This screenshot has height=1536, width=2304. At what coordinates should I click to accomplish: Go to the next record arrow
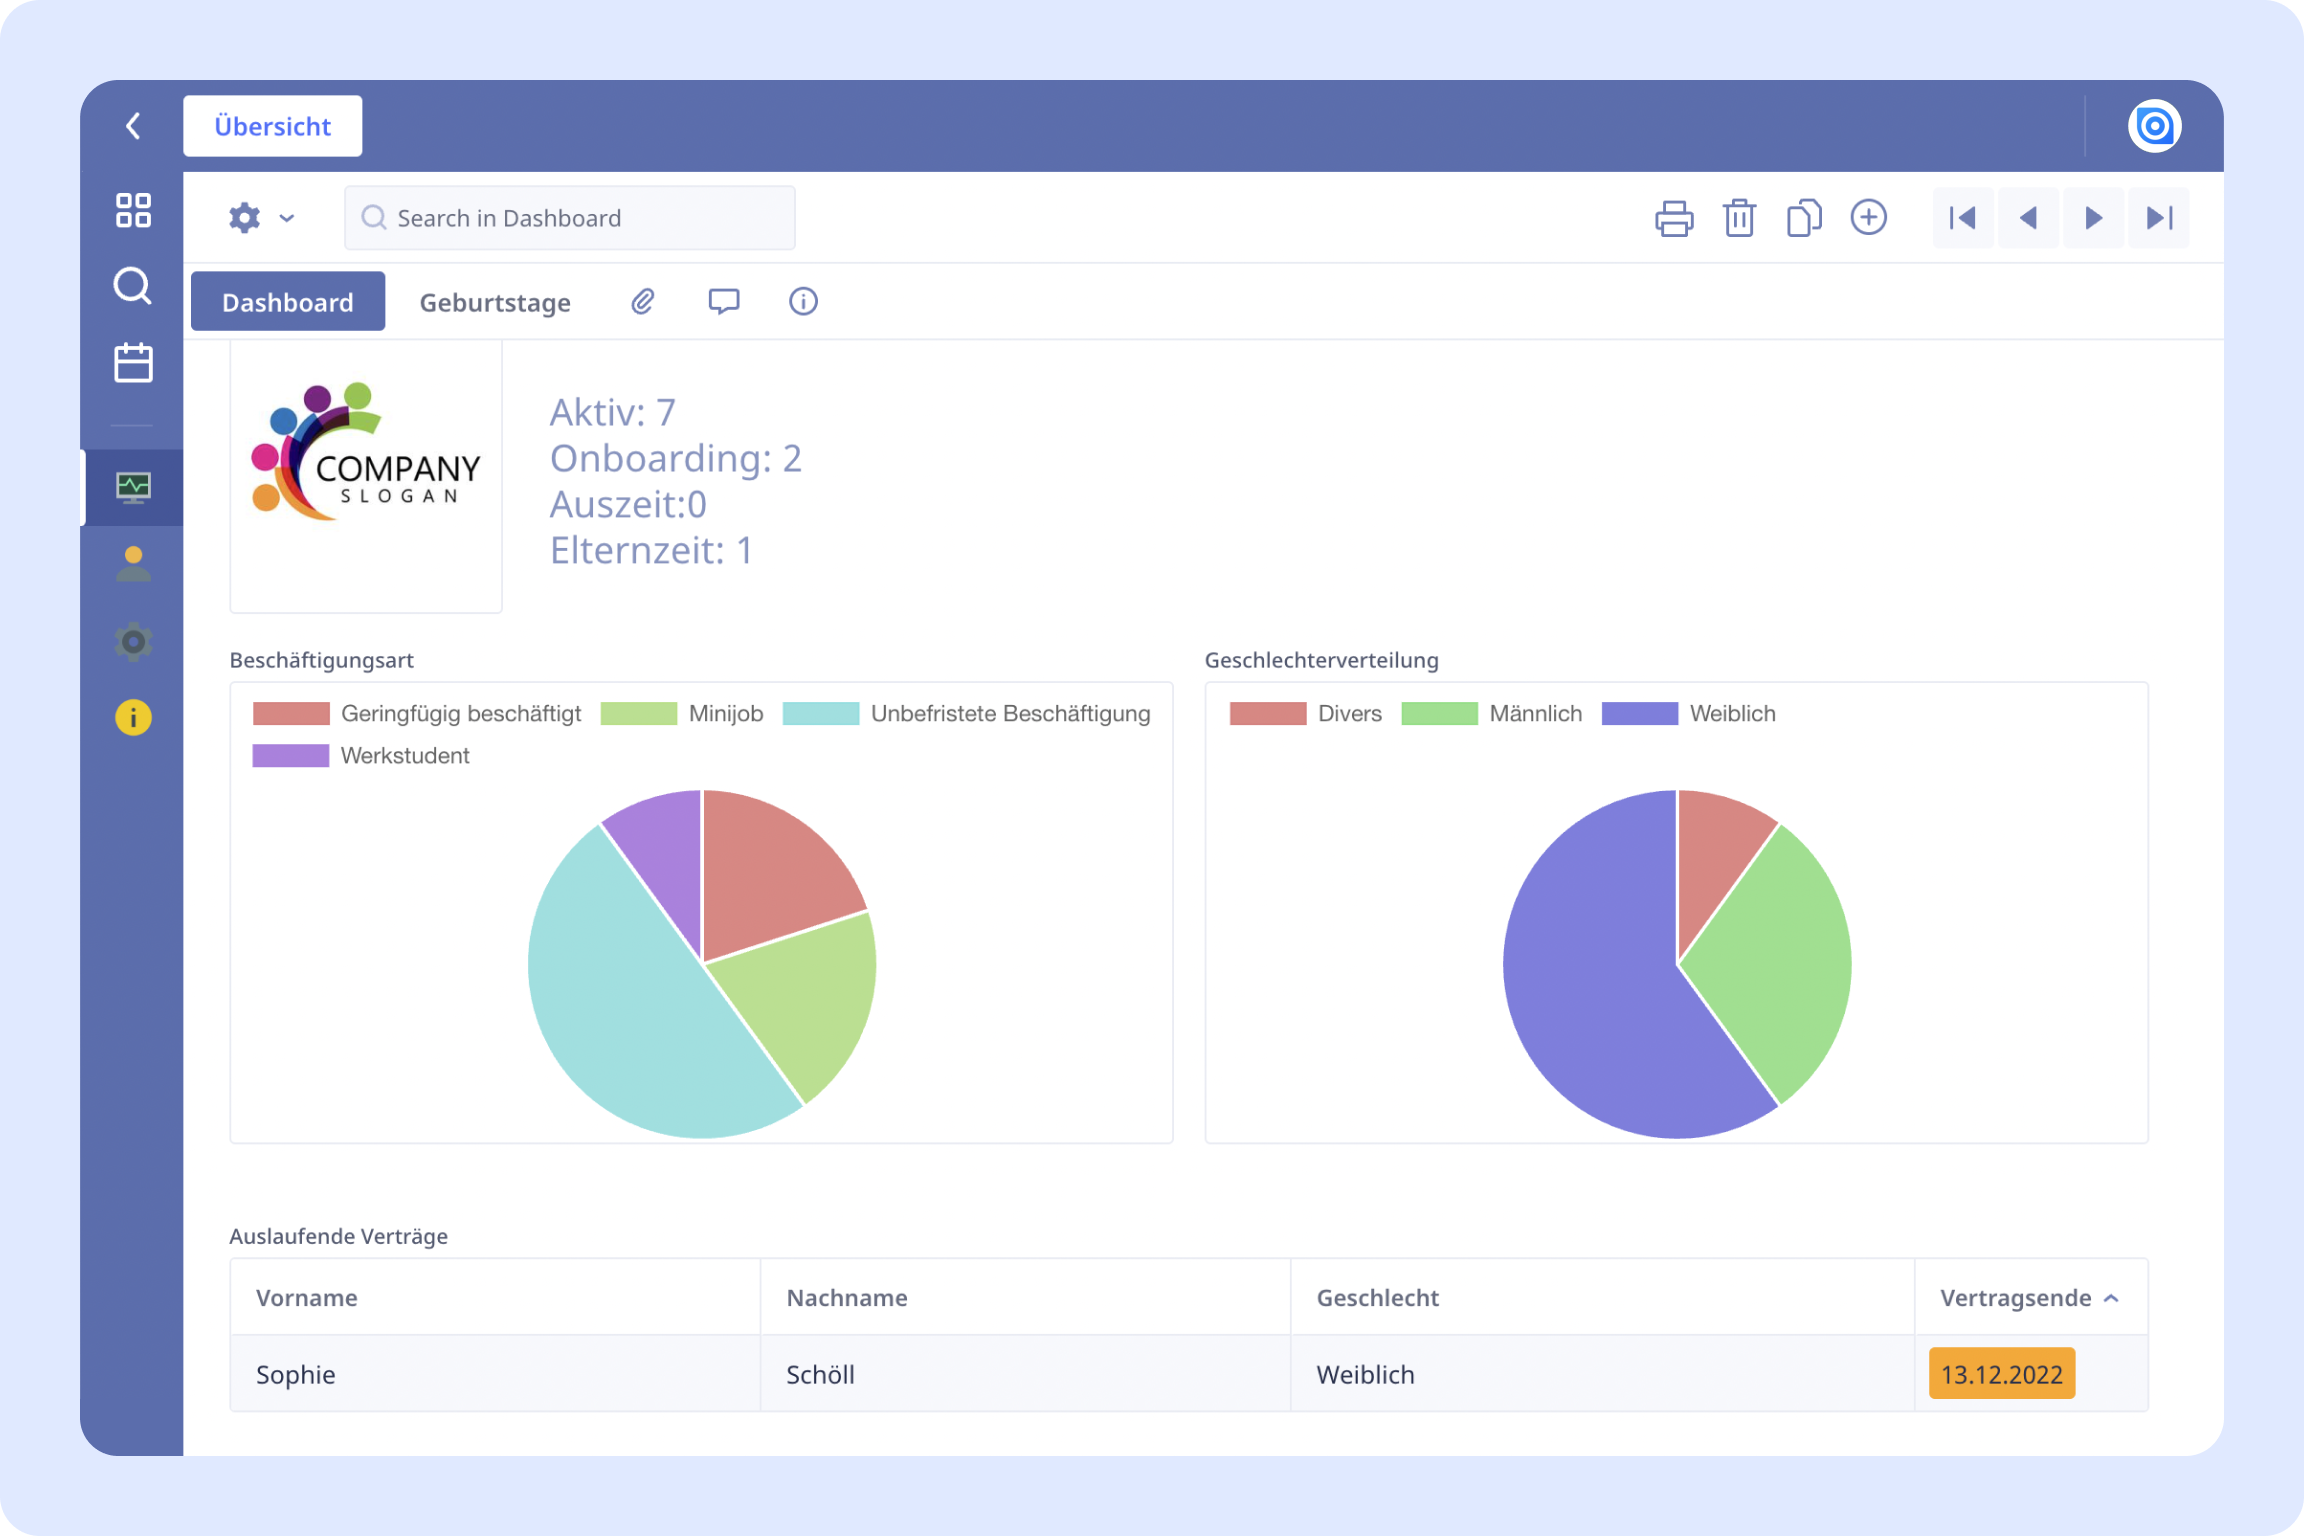(x=2092, y=218)
